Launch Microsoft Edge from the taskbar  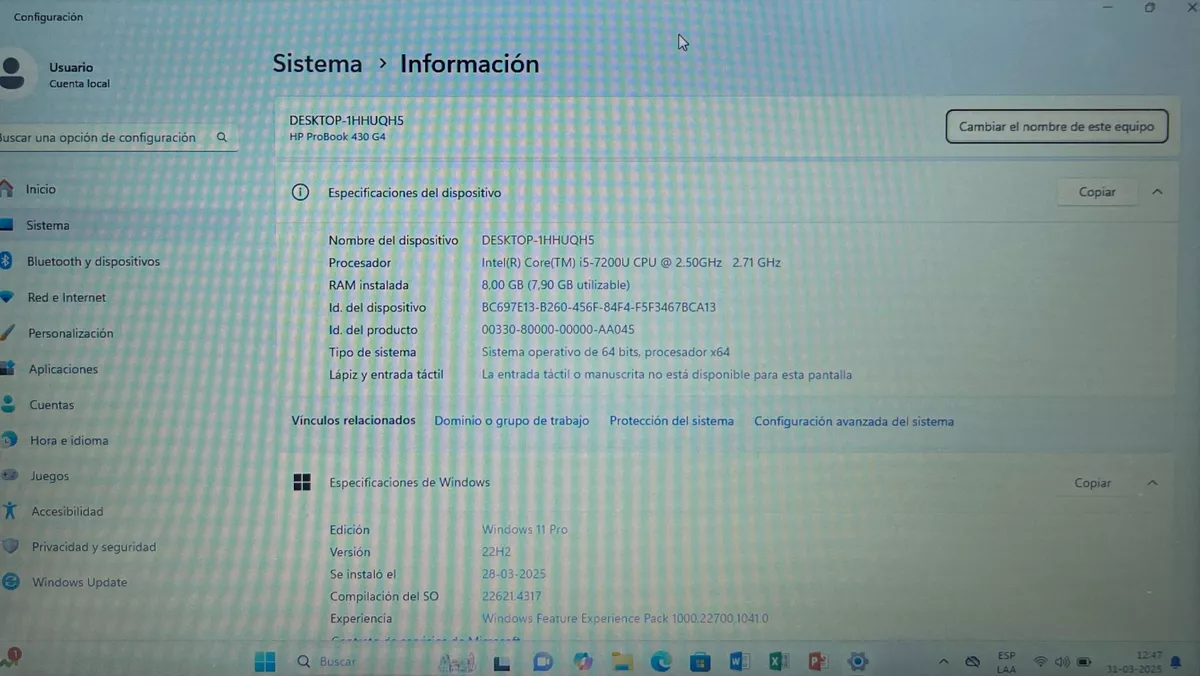coord(661,662)
